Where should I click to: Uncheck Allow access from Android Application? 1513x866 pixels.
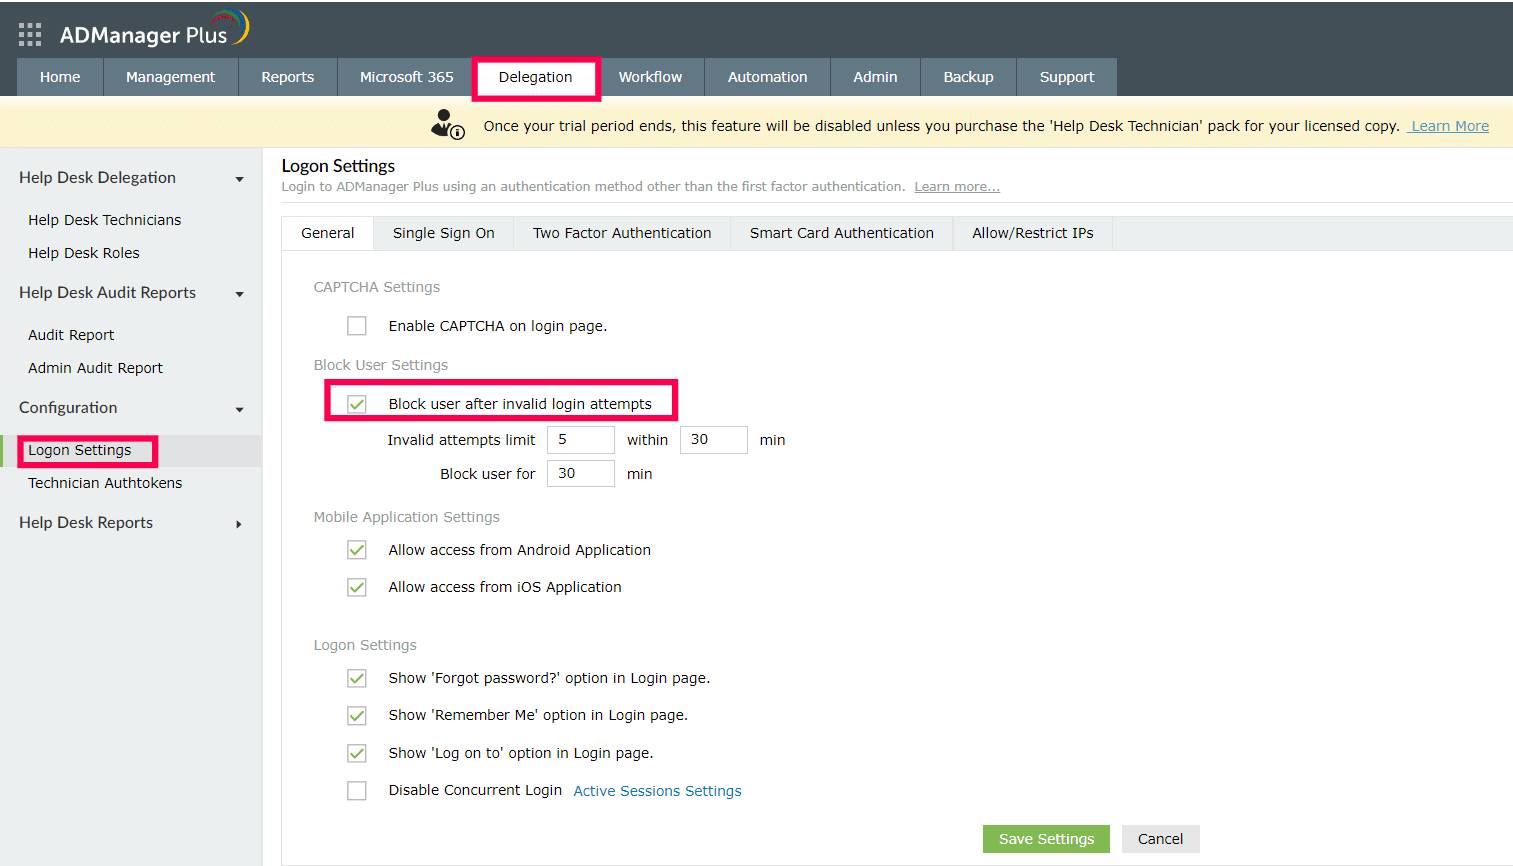(x=357, y=550)
